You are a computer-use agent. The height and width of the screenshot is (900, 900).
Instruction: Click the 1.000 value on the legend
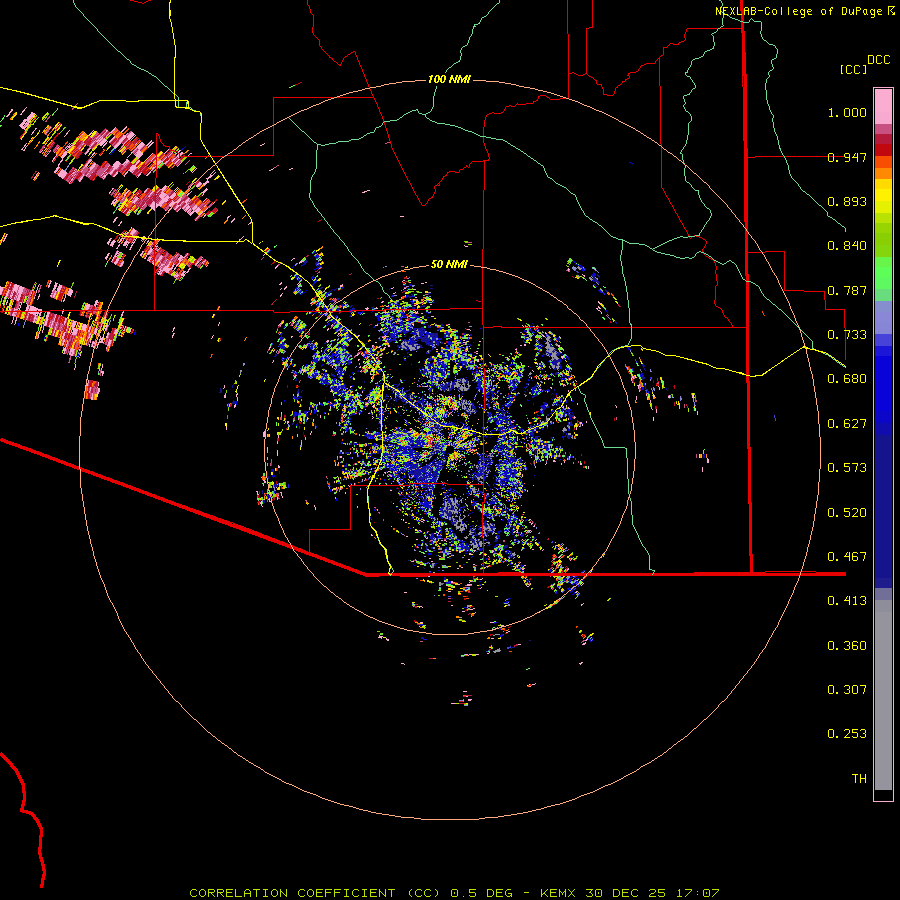(847, 112)
